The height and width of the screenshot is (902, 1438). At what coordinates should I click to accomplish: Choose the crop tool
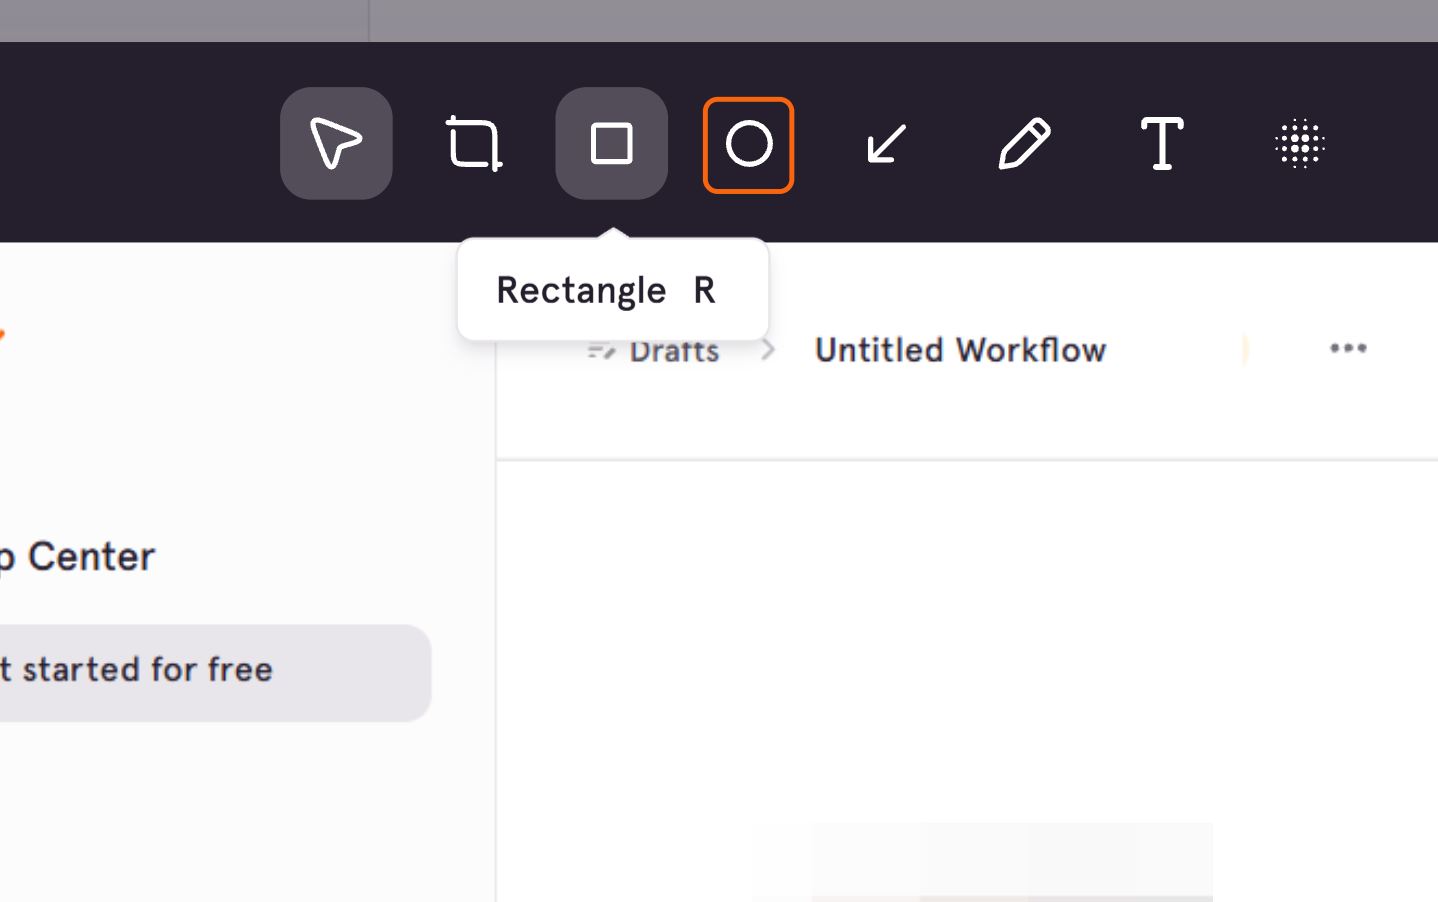[x=474, y=143]
